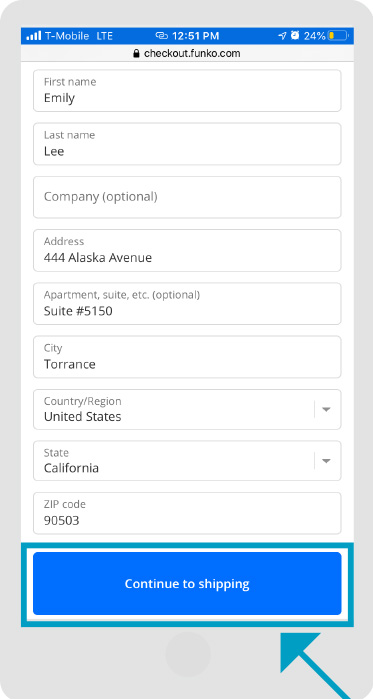
Task: Select the California state field
Action: (x=187, y=461)
